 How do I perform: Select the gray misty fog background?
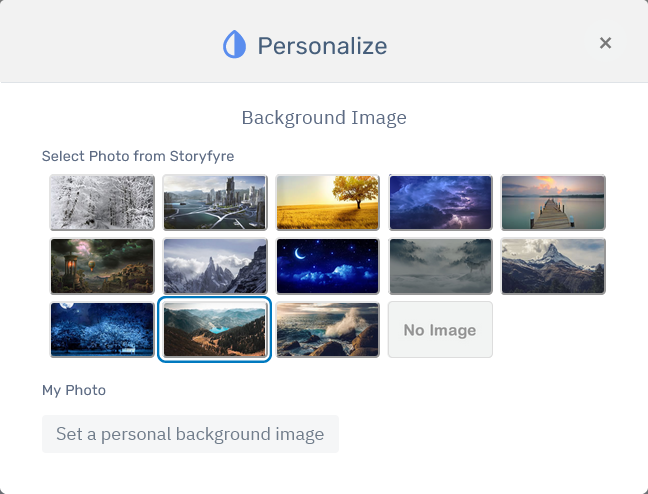[x=441, y=266]
